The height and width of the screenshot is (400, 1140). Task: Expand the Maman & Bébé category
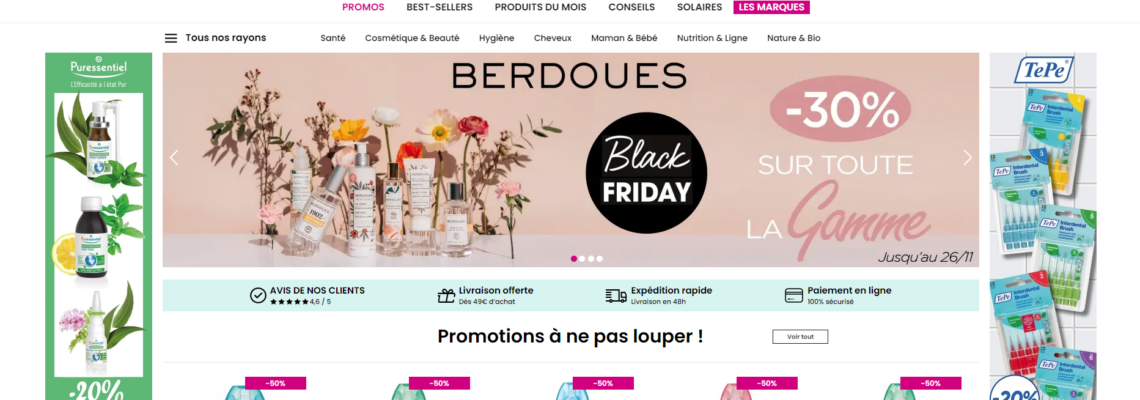624,38
